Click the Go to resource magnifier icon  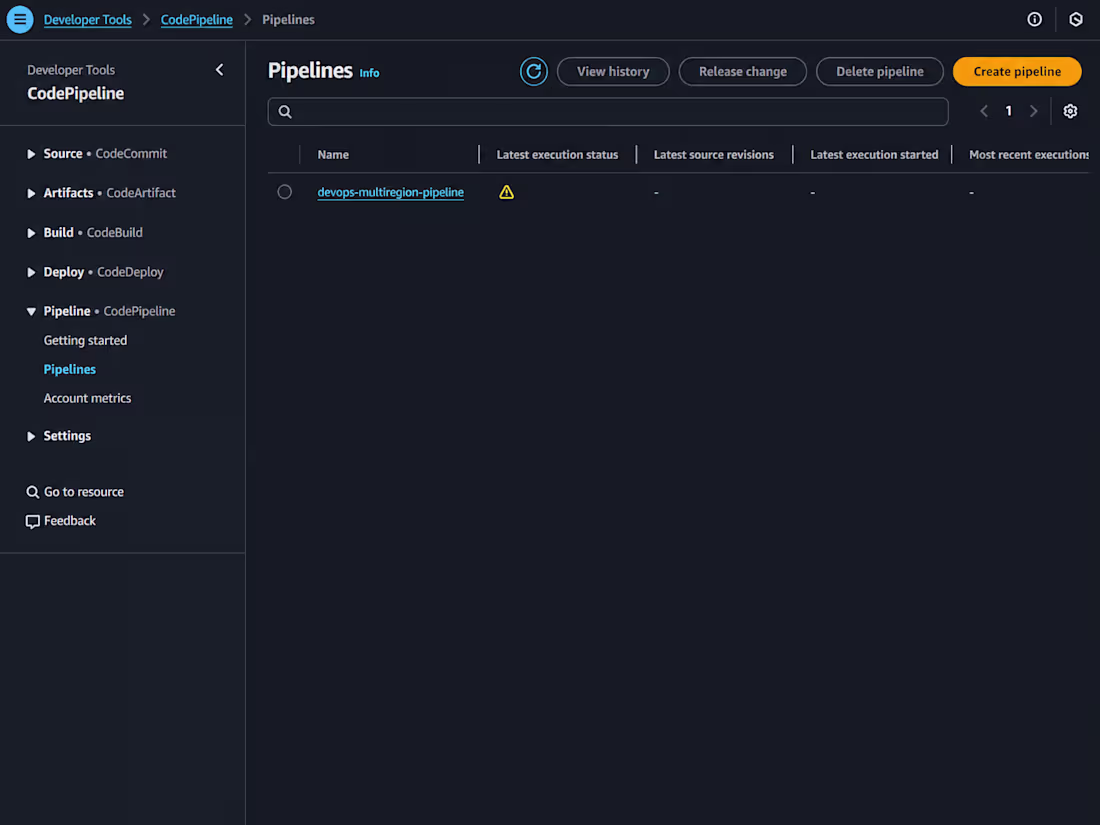[32, 492]
